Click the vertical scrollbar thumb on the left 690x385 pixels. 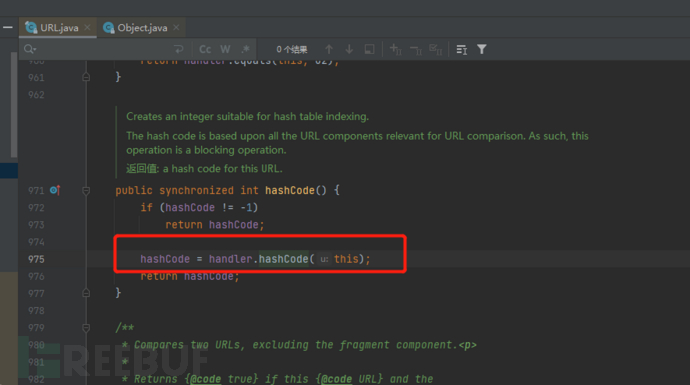click(x=14, y=104)
